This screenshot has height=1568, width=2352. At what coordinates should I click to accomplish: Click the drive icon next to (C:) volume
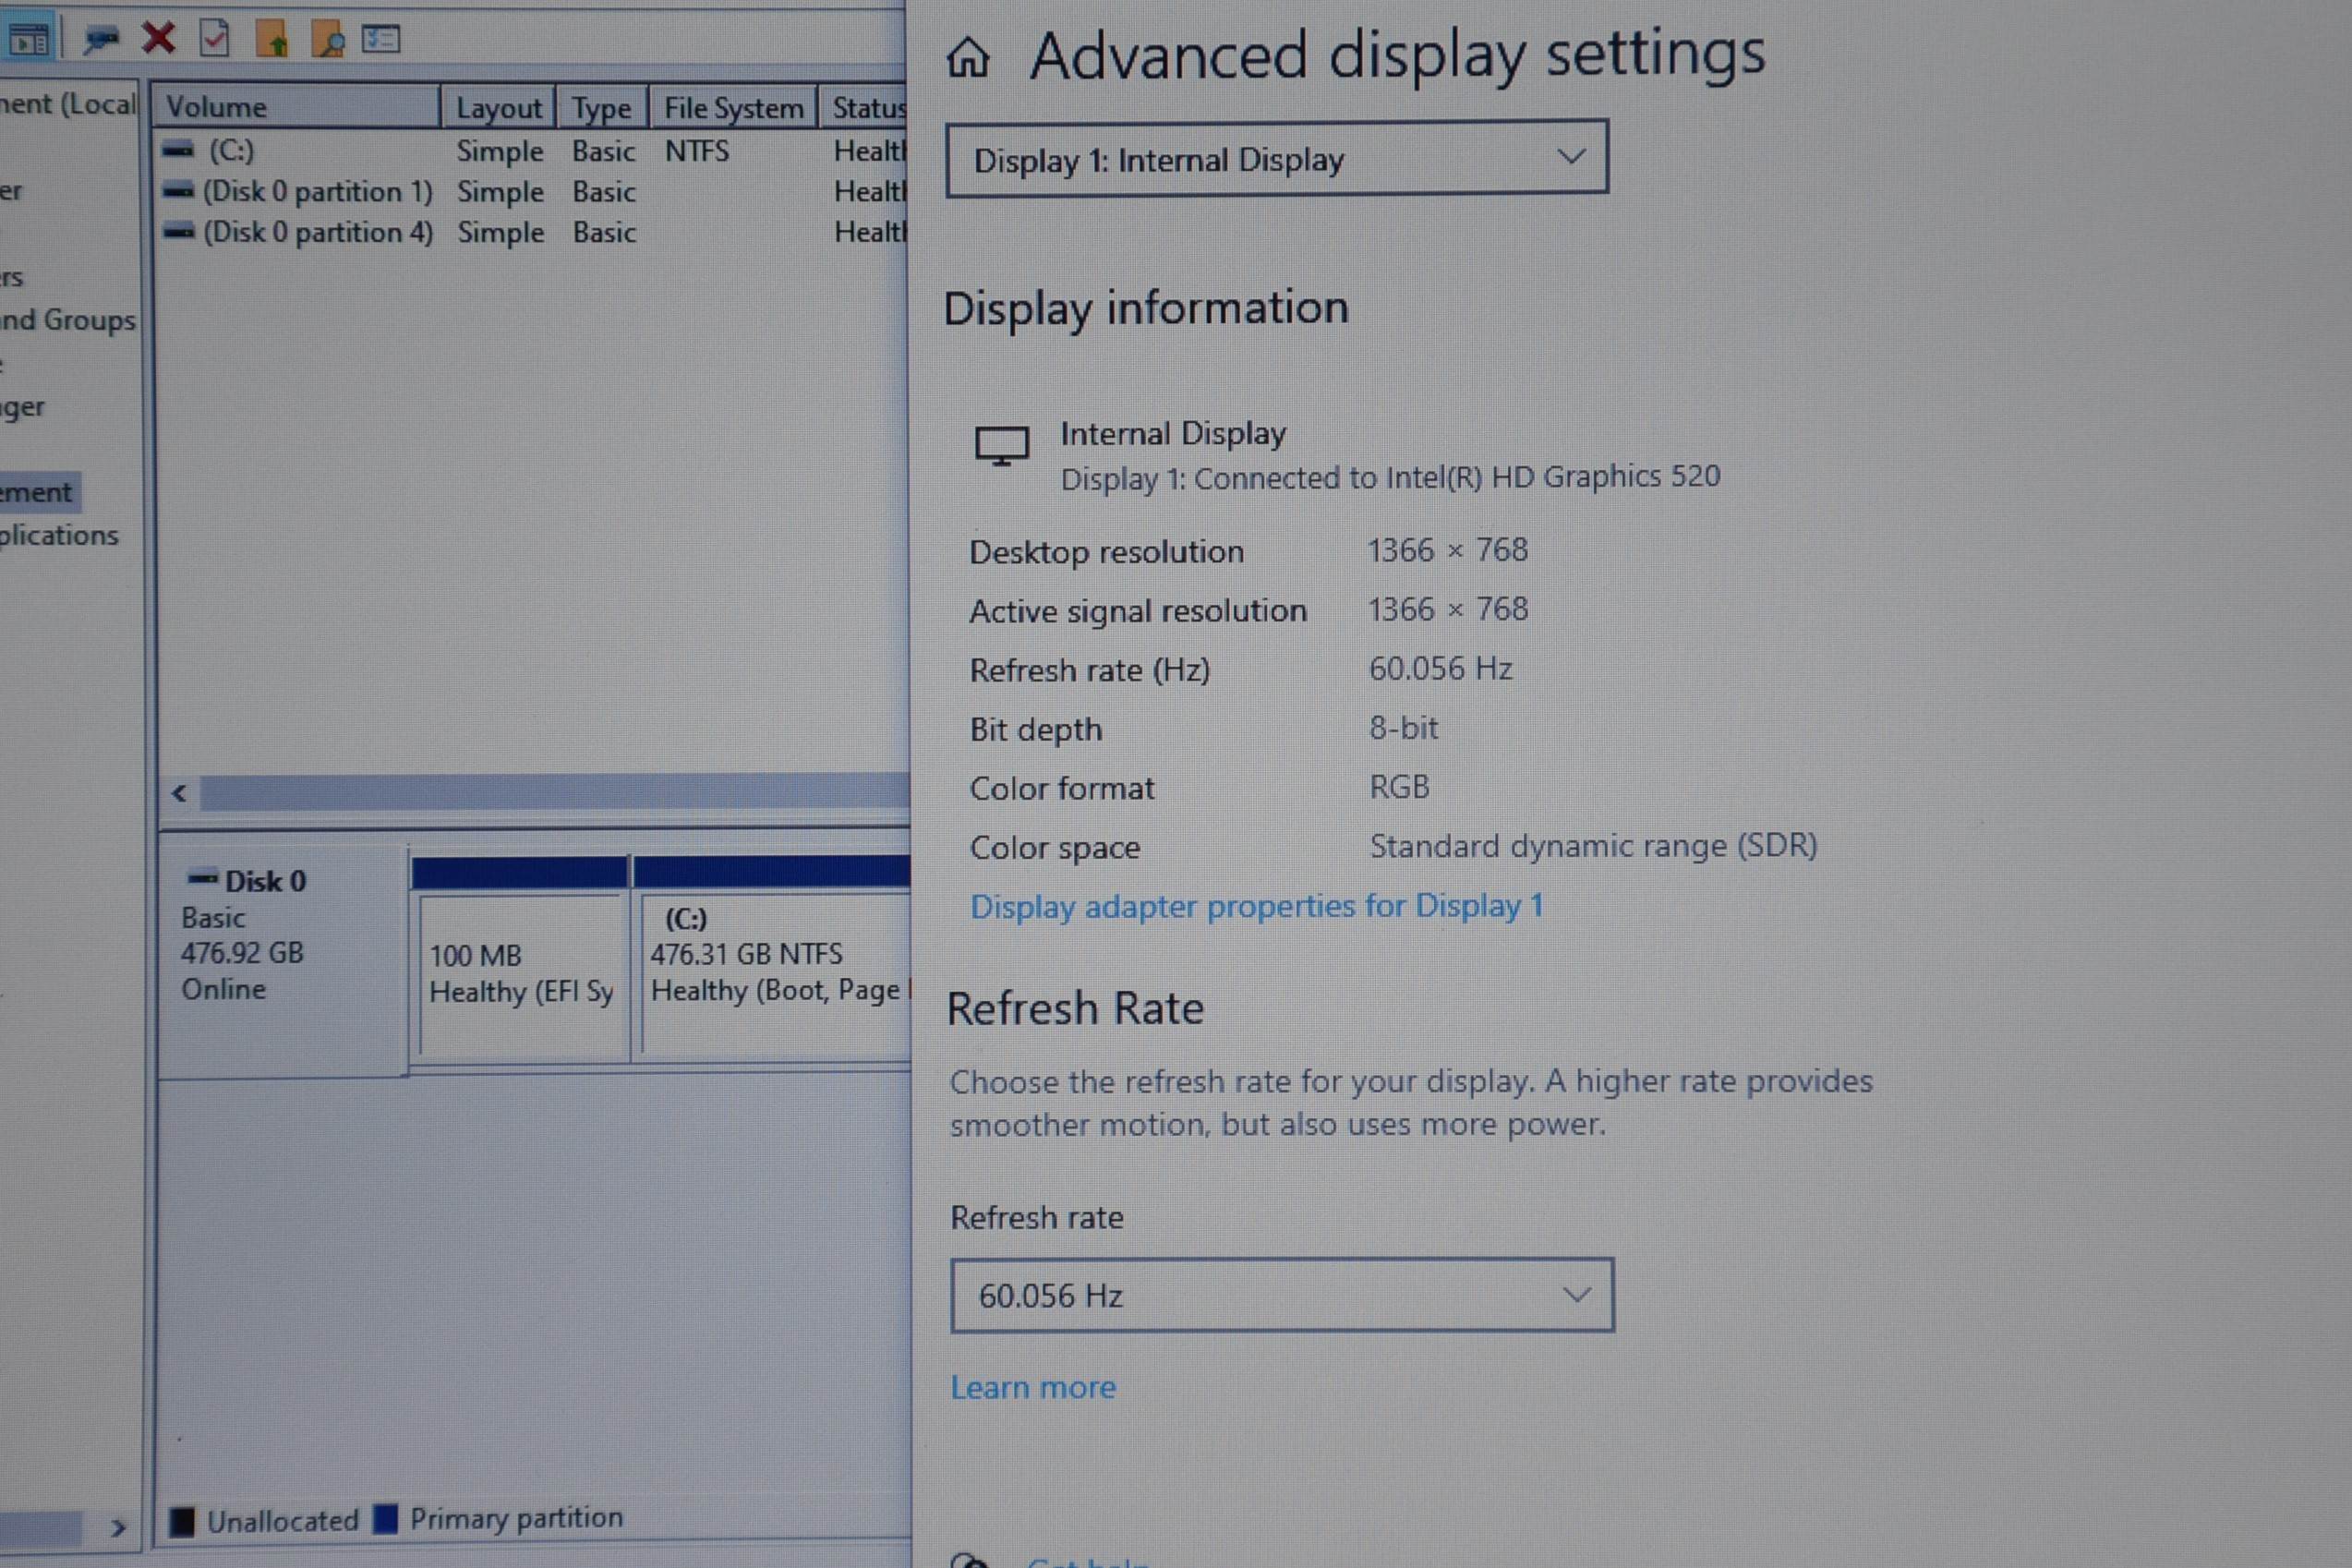click(179, 150)
